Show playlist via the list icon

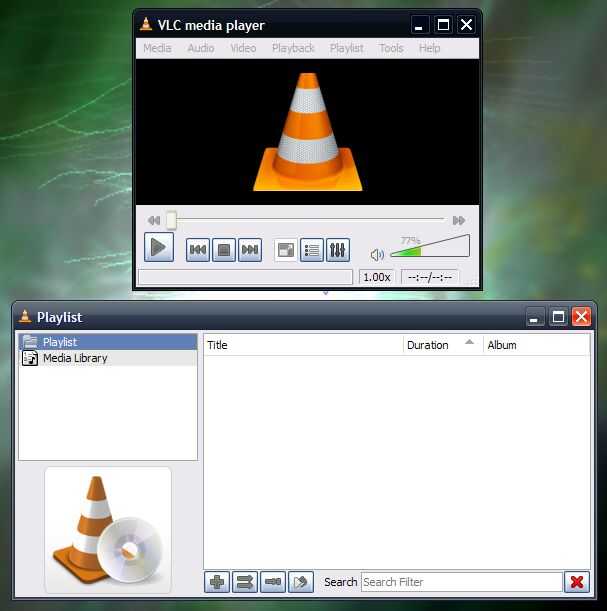tap(312, 250)
